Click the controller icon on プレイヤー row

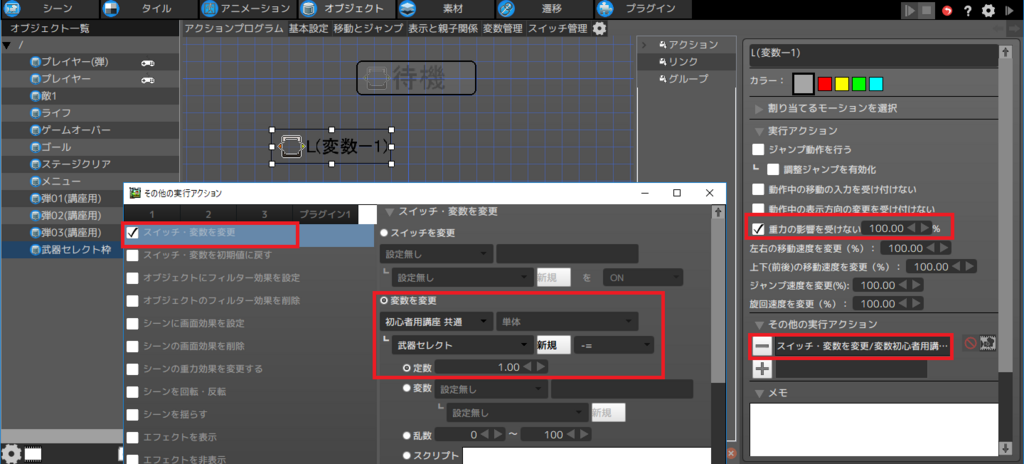(148, 79)
